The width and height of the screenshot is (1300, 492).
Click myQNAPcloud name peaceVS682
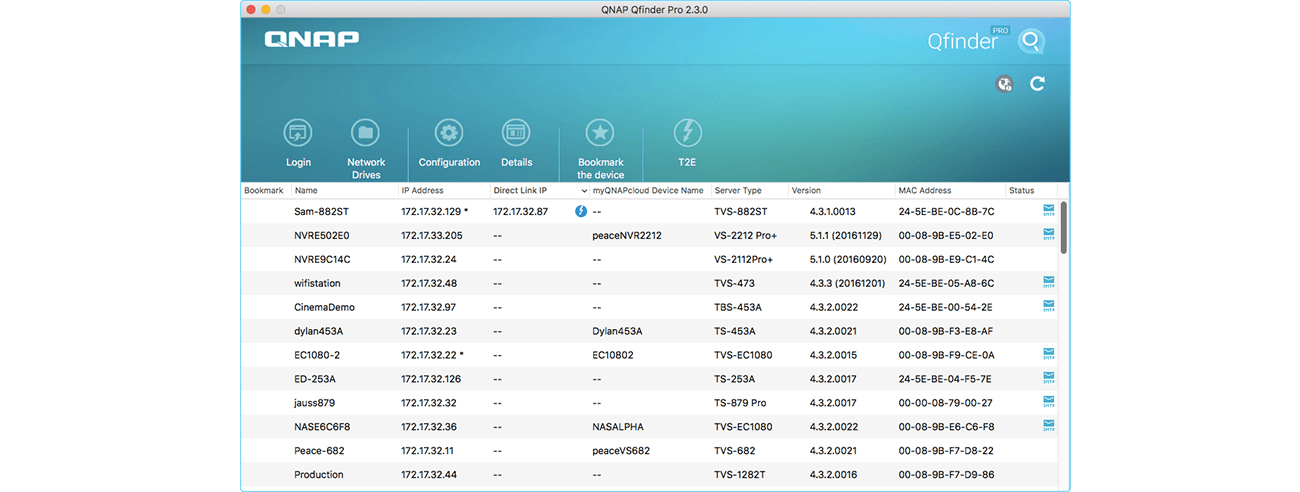621,451
